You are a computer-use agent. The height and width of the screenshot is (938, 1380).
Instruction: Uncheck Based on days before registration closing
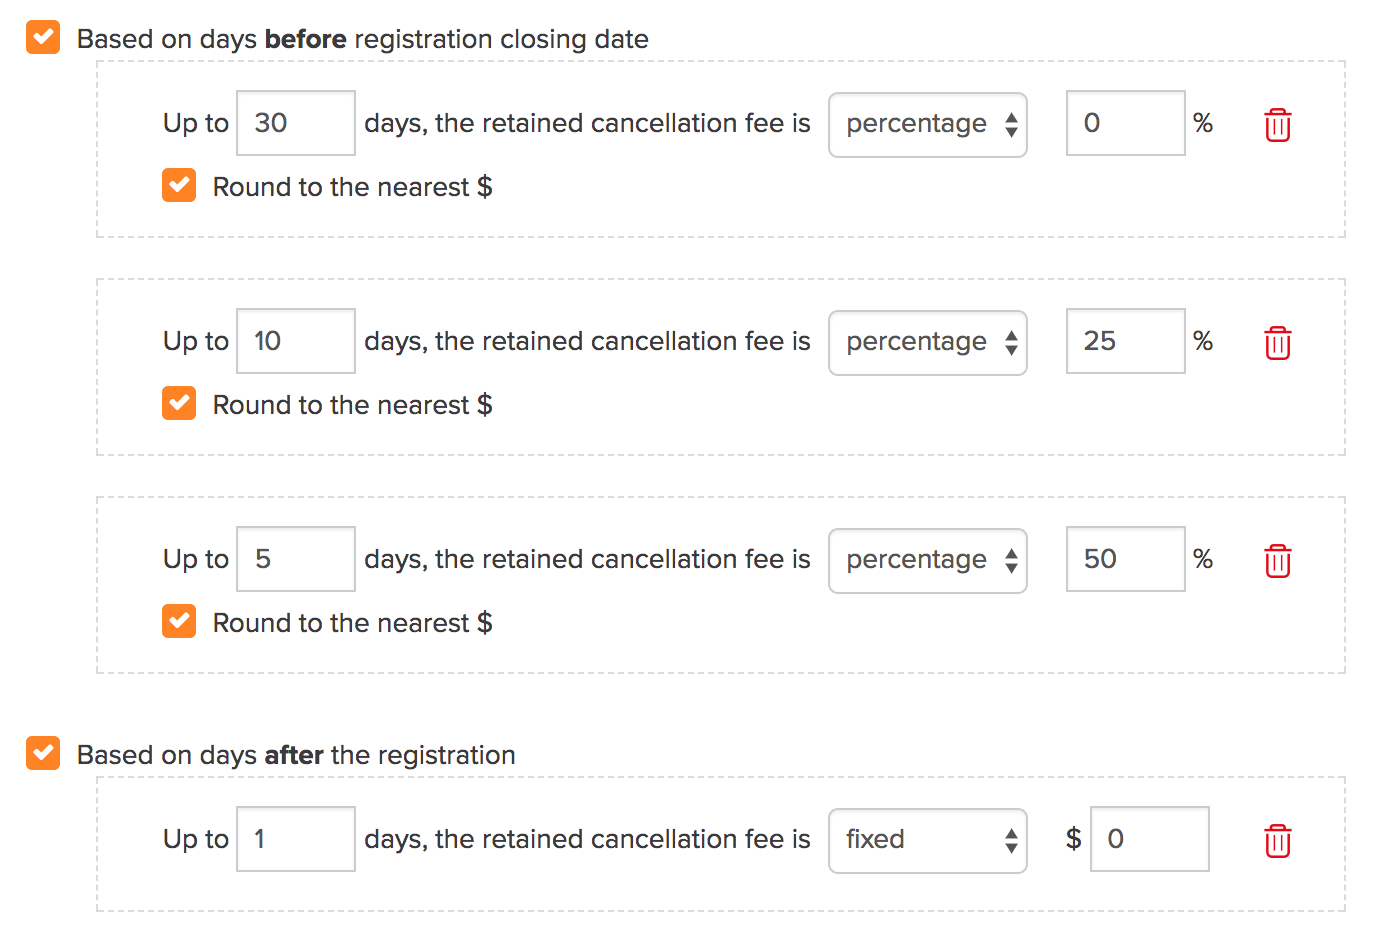(43, 38)
